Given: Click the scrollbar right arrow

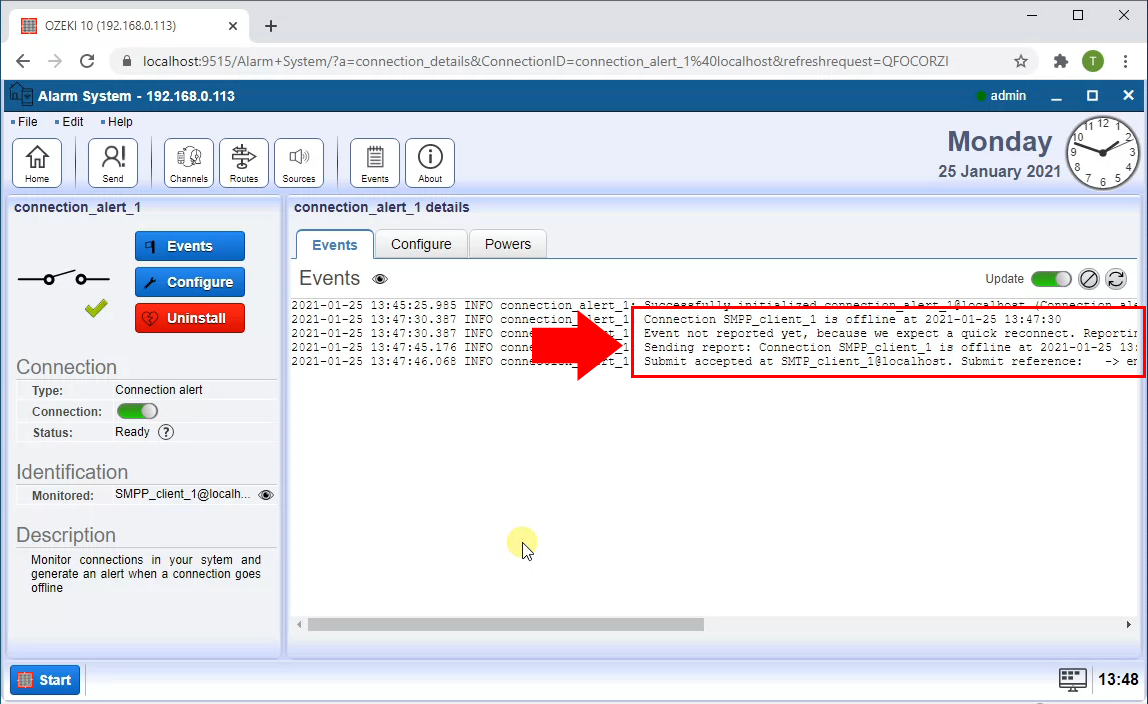Looking at the screenshot, I should tap(1128, 624).
